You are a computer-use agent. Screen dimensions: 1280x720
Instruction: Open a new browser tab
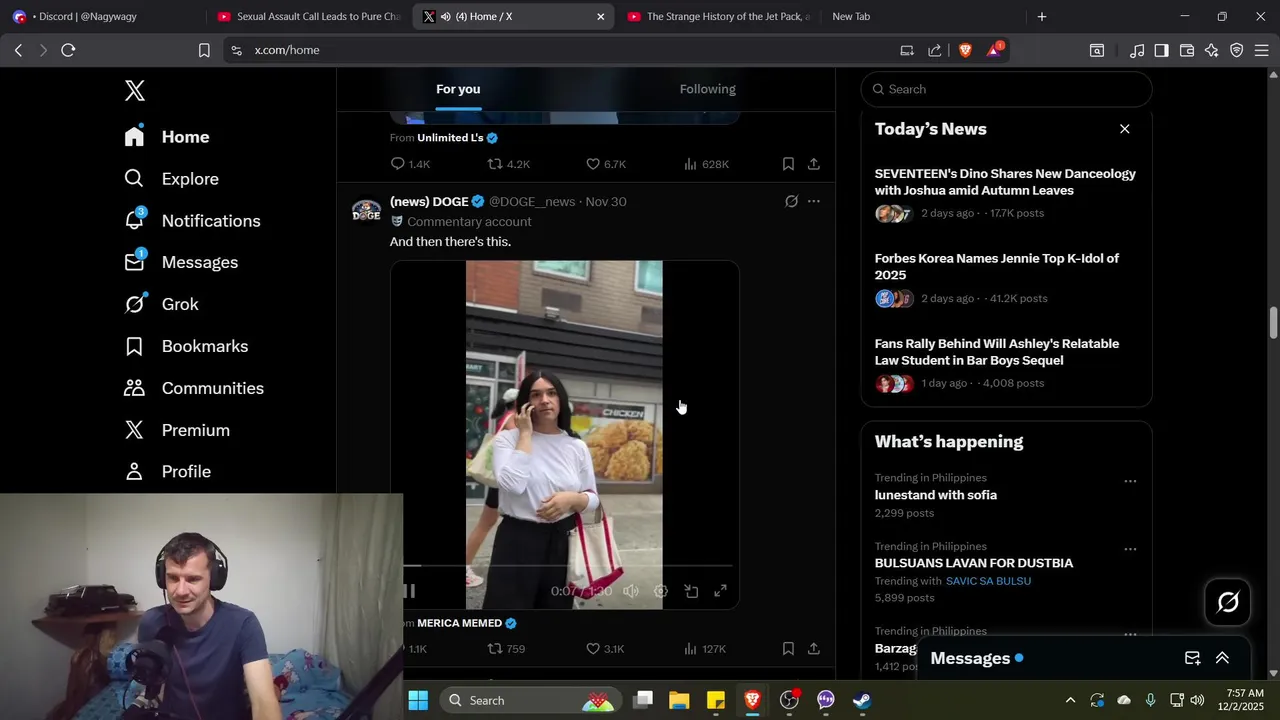click(1042, 16)
